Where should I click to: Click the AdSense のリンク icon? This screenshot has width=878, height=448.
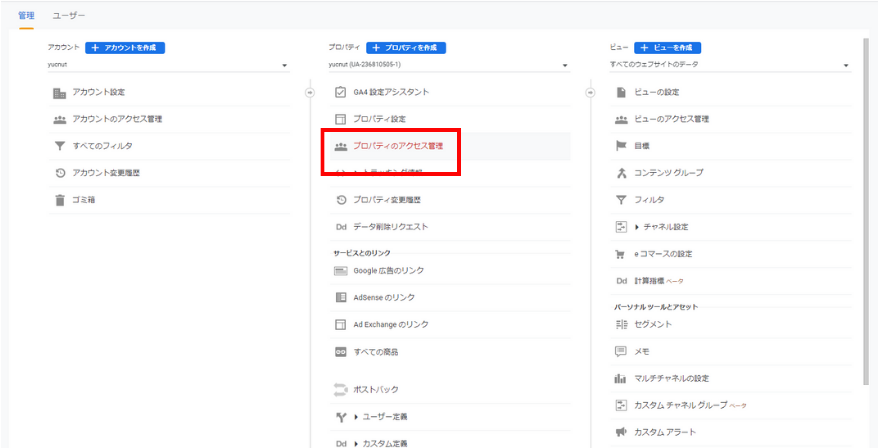pos(340,297)
